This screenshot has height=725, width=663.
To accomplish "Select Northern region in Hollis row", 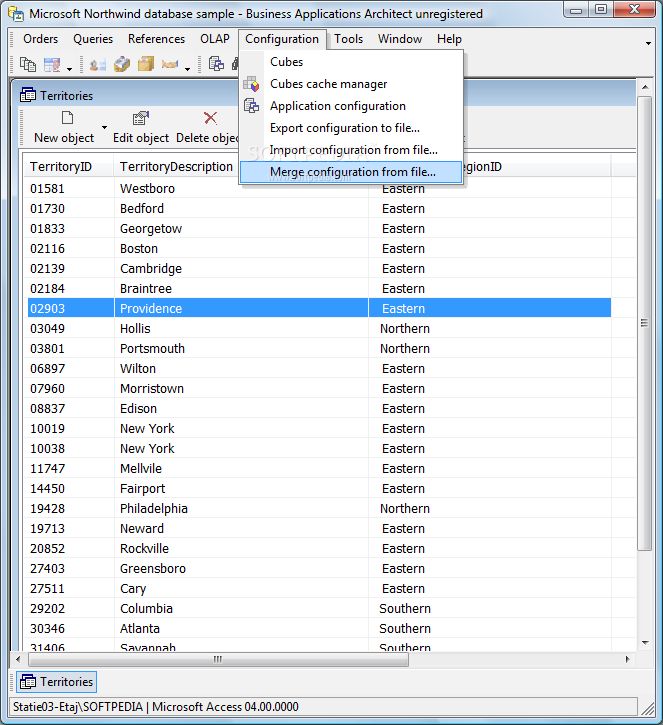I will coord(490,328).
